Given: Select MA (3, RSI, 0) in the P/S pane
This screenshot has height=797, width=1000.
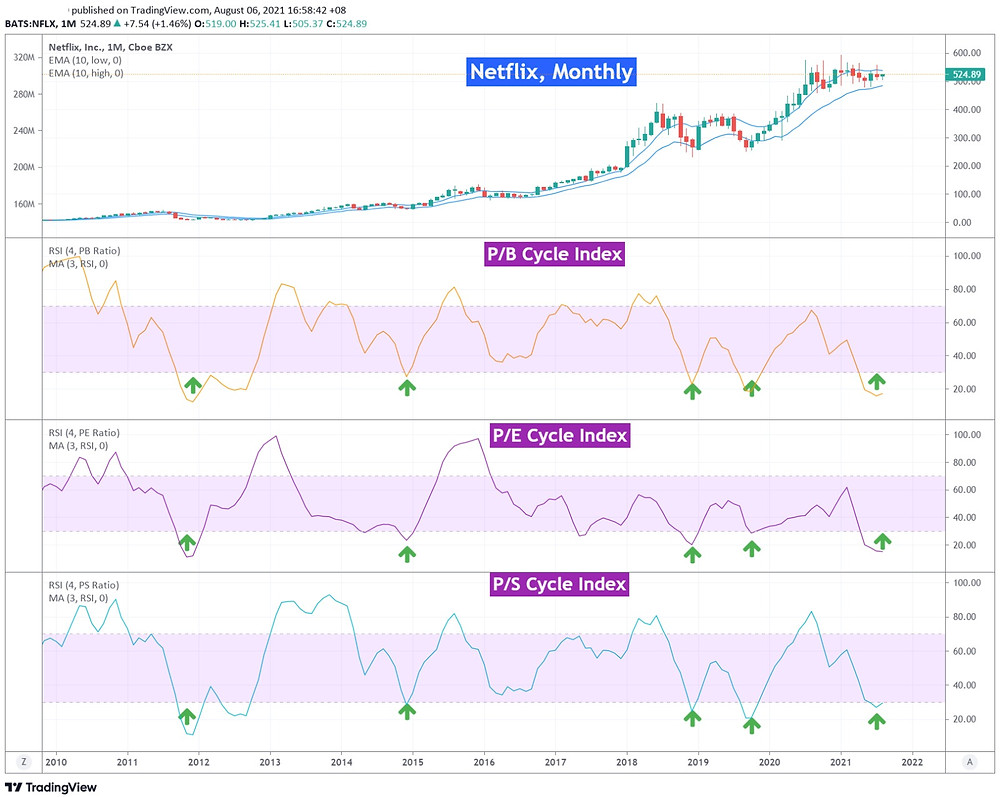Looking at the screenshot, I should pos(78,598).
